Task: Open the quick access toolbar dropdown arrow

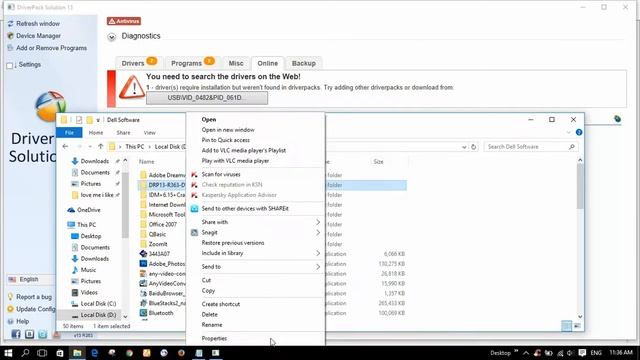Action: click(98, 120)
